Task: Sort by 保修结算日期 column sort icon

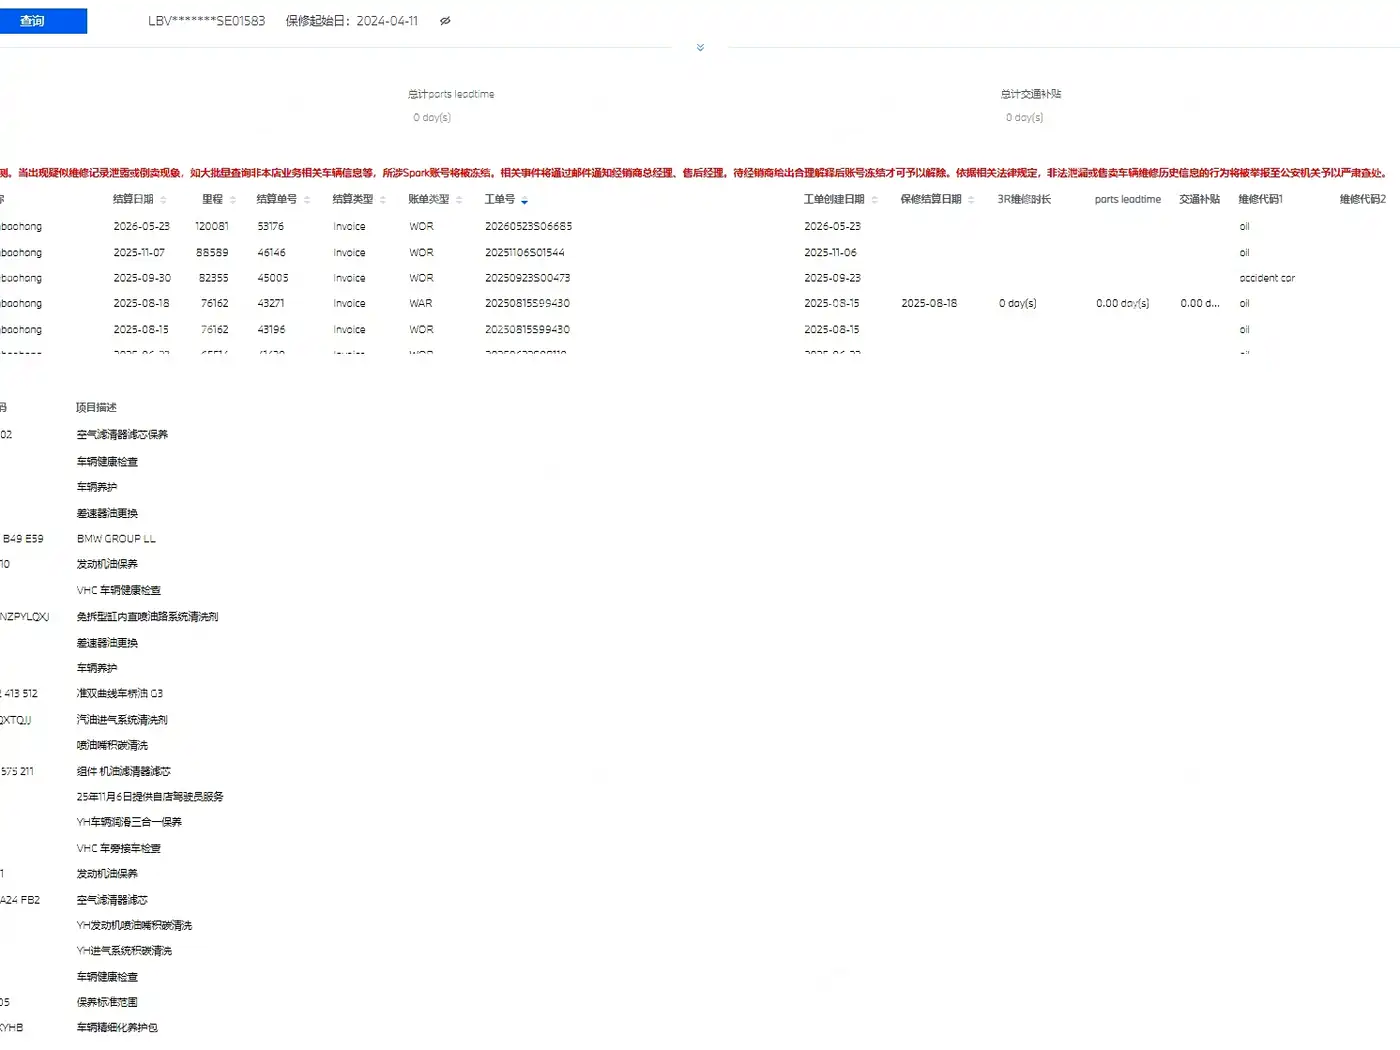Action: 971,200
